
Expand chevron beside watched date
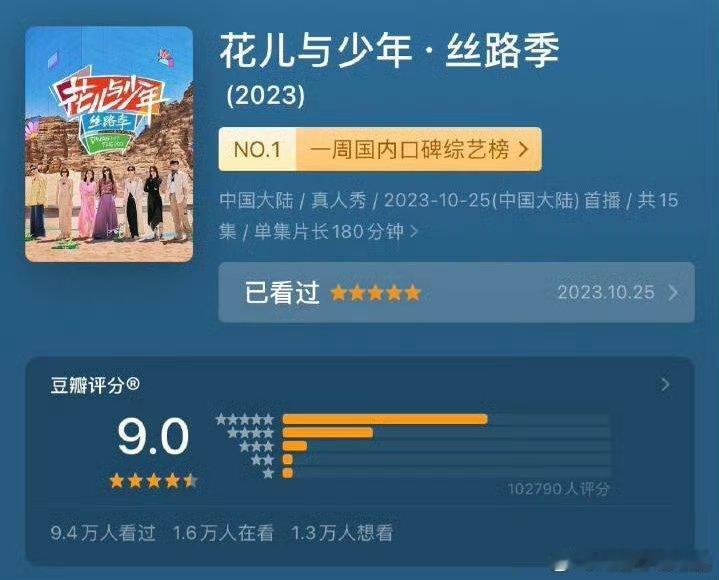point(673,293)
